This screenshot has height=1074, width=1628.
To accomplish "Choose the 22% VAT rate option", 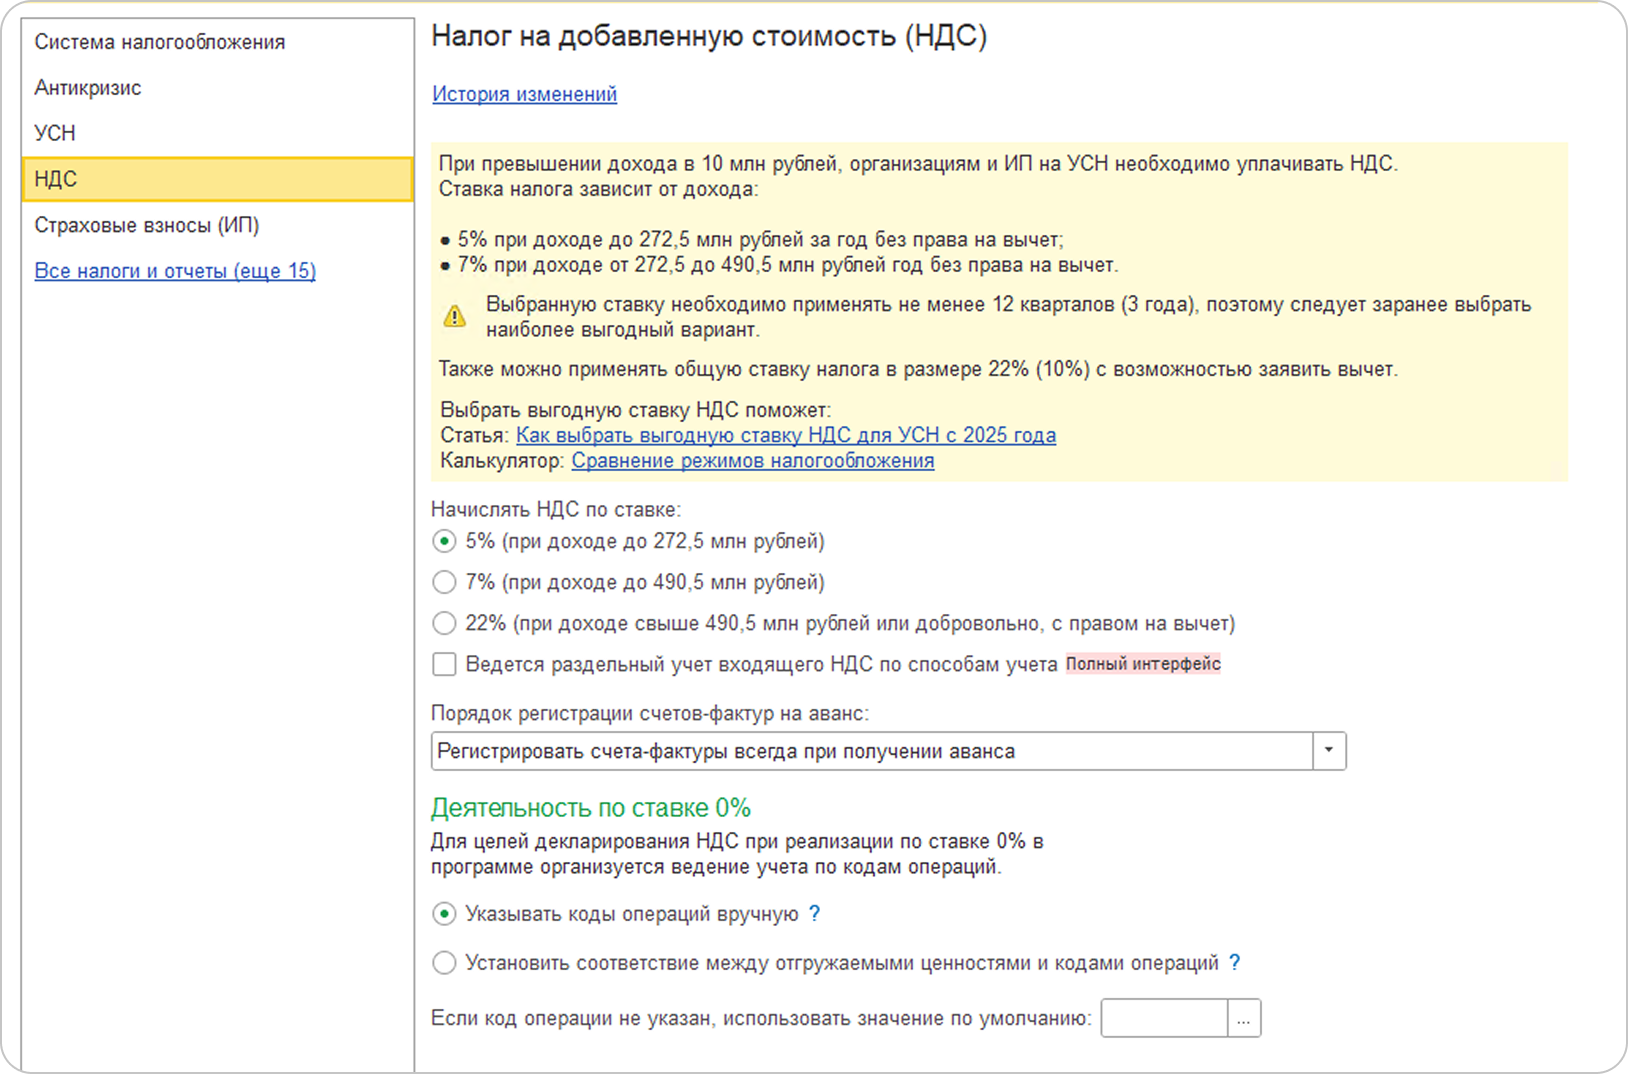I will click(444, 624).
